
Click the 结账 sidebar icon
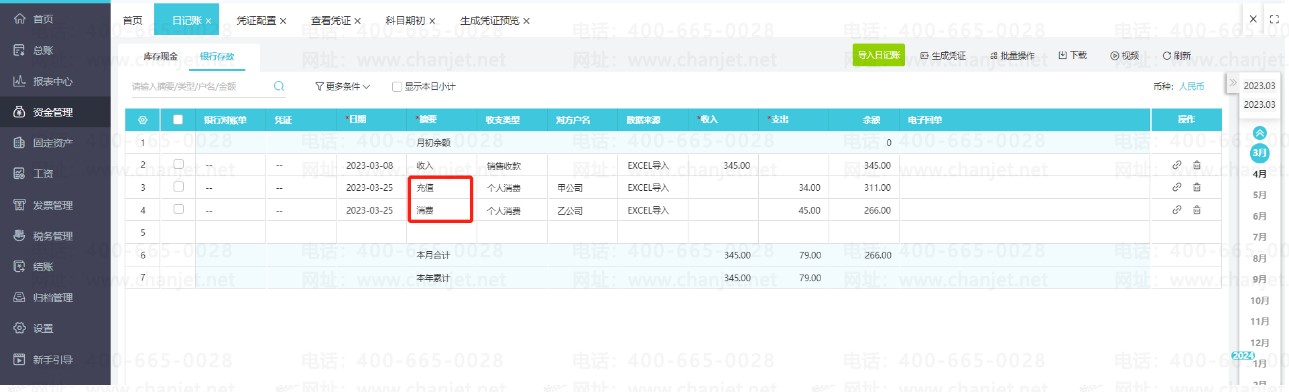(x=18, y=267)
